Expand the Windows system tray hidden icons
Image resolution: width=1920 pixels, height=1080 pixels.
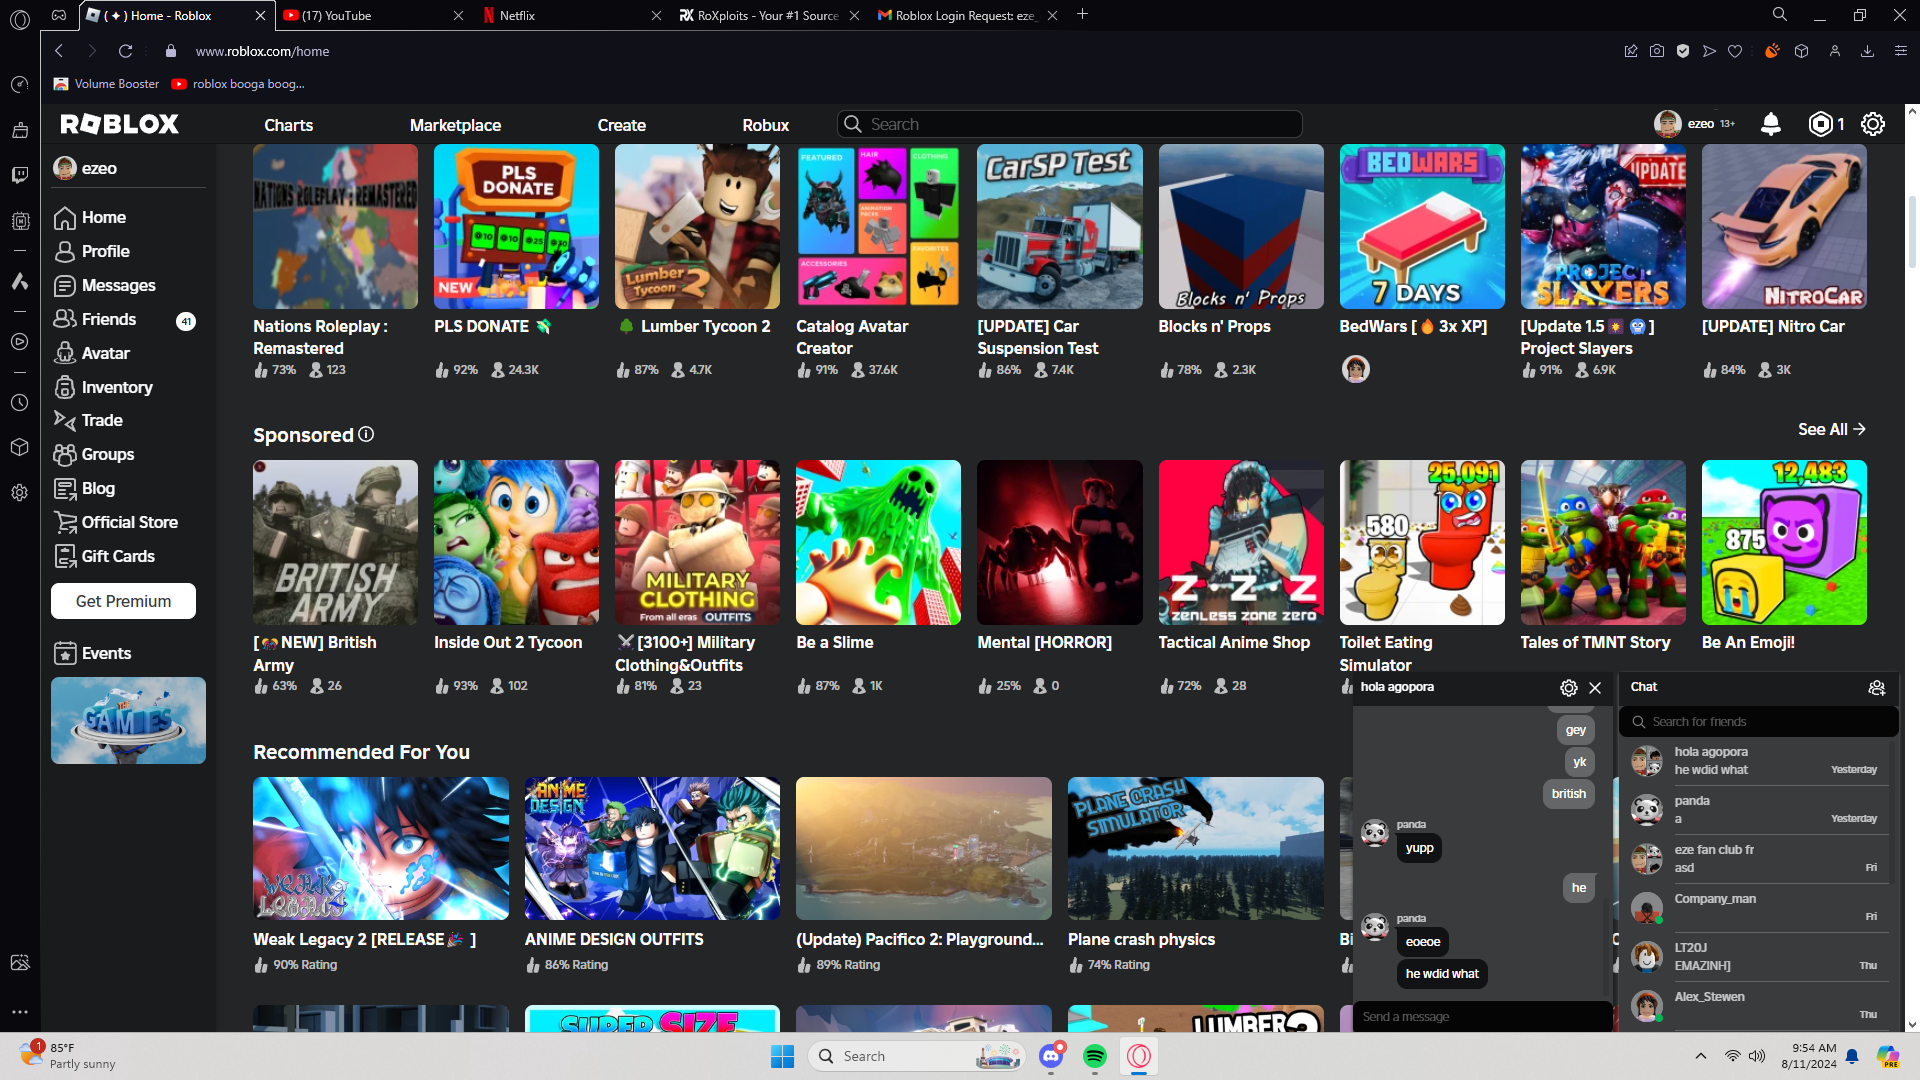1700,1056
